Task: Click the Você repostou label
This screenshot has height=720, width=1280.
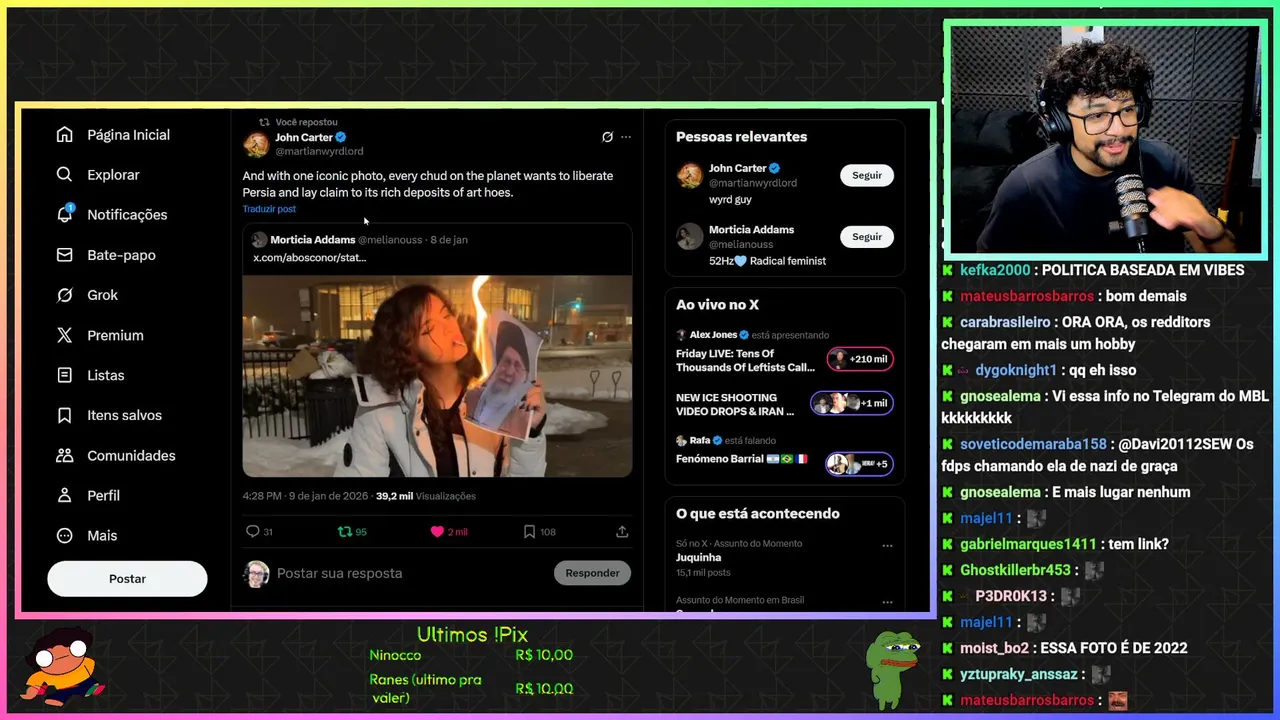Action: [x=306, y=122]
